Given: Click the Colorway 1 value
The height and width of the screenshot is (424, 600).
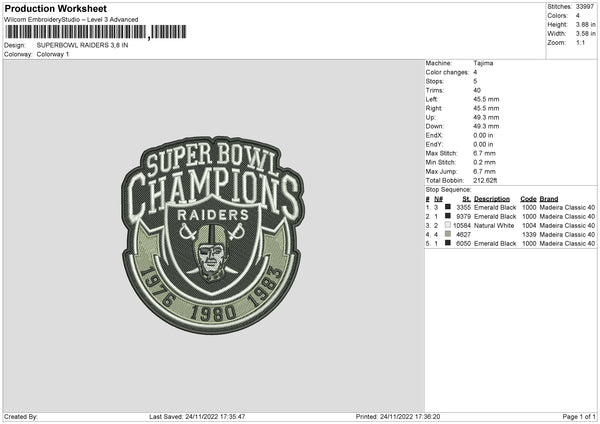Looking at the screenshot, I should tap(53, 54).
